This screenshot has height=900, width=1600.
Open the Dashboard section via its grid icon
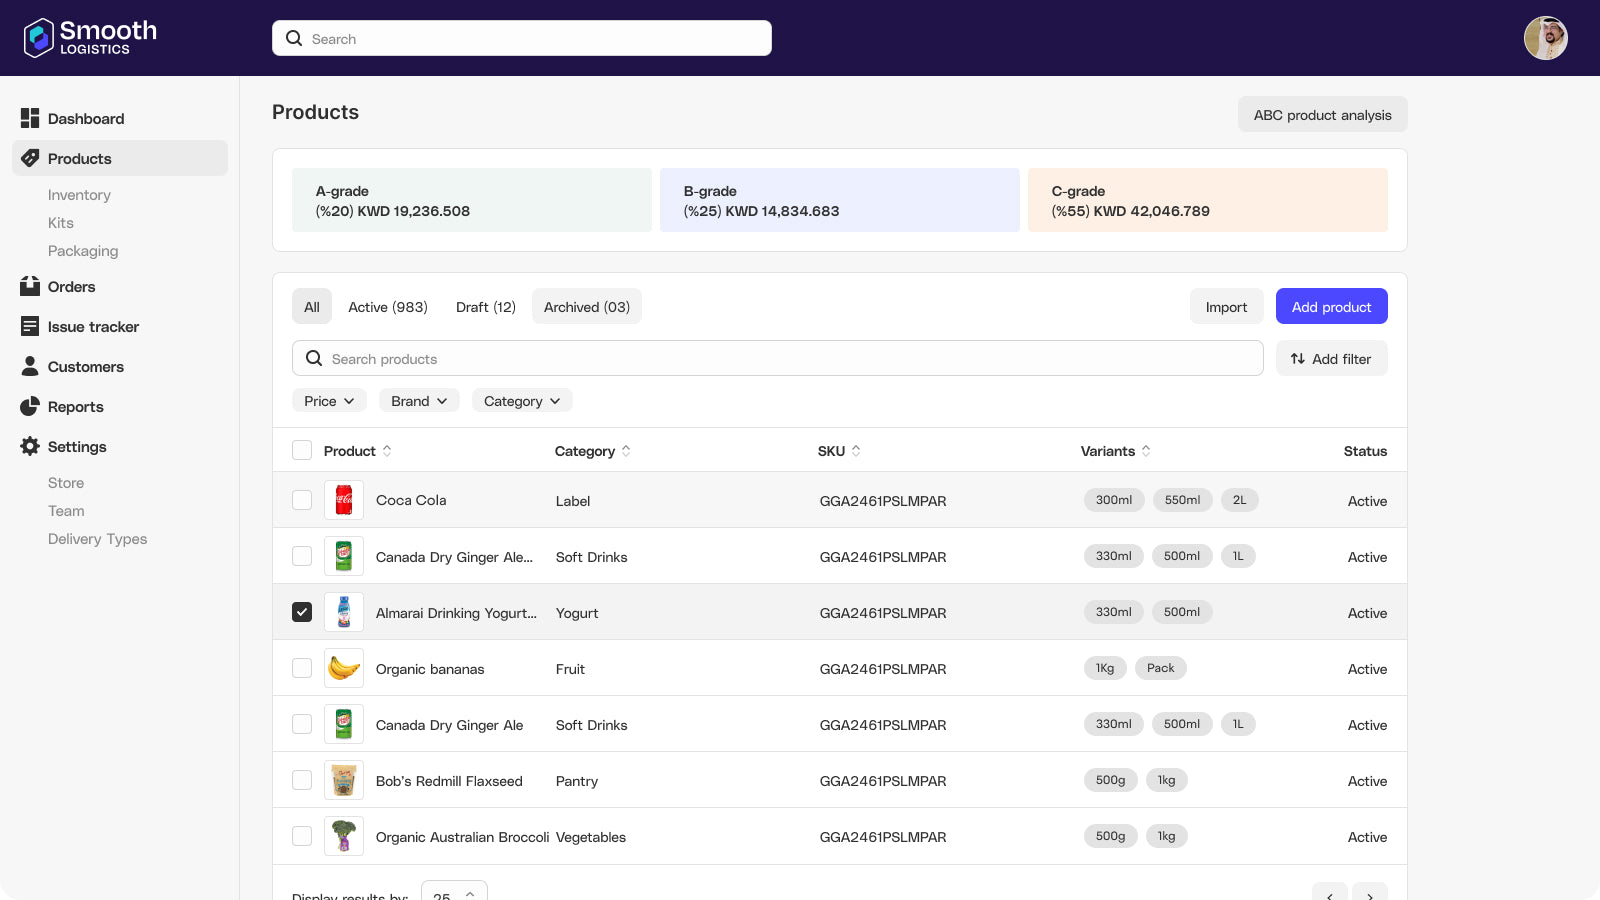tap(29, 118)
